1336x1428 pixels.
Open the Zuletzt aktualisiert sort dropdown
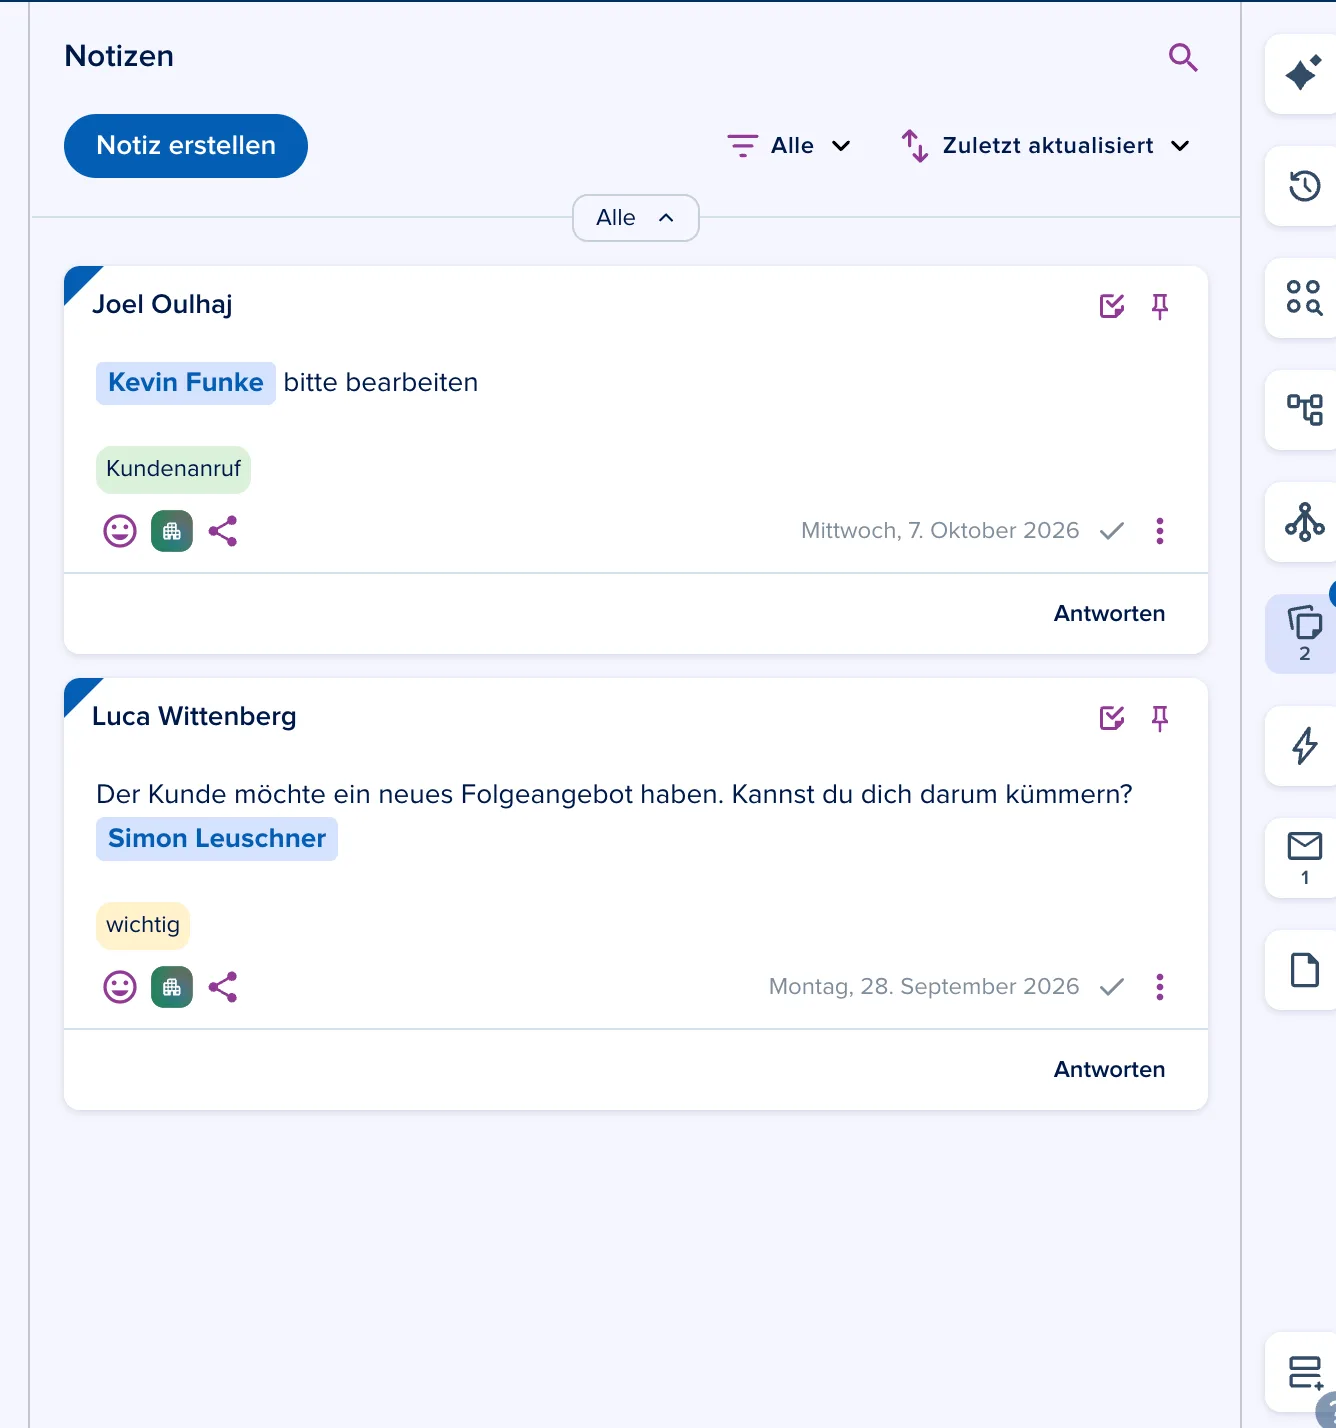1045,146
